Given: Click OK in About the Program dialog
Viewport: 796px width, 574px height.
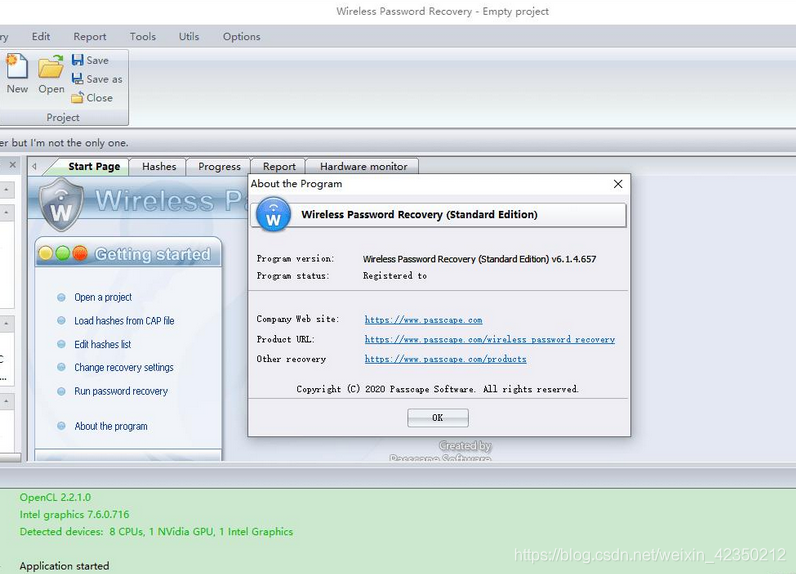Looking at the screenshot, I should point(438,418).
